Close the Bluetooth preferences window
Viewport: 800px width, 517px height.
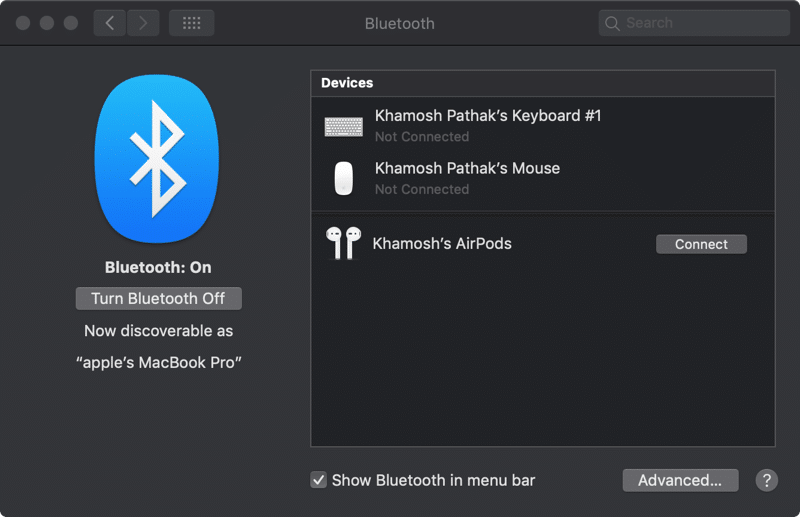coord(23,23)
